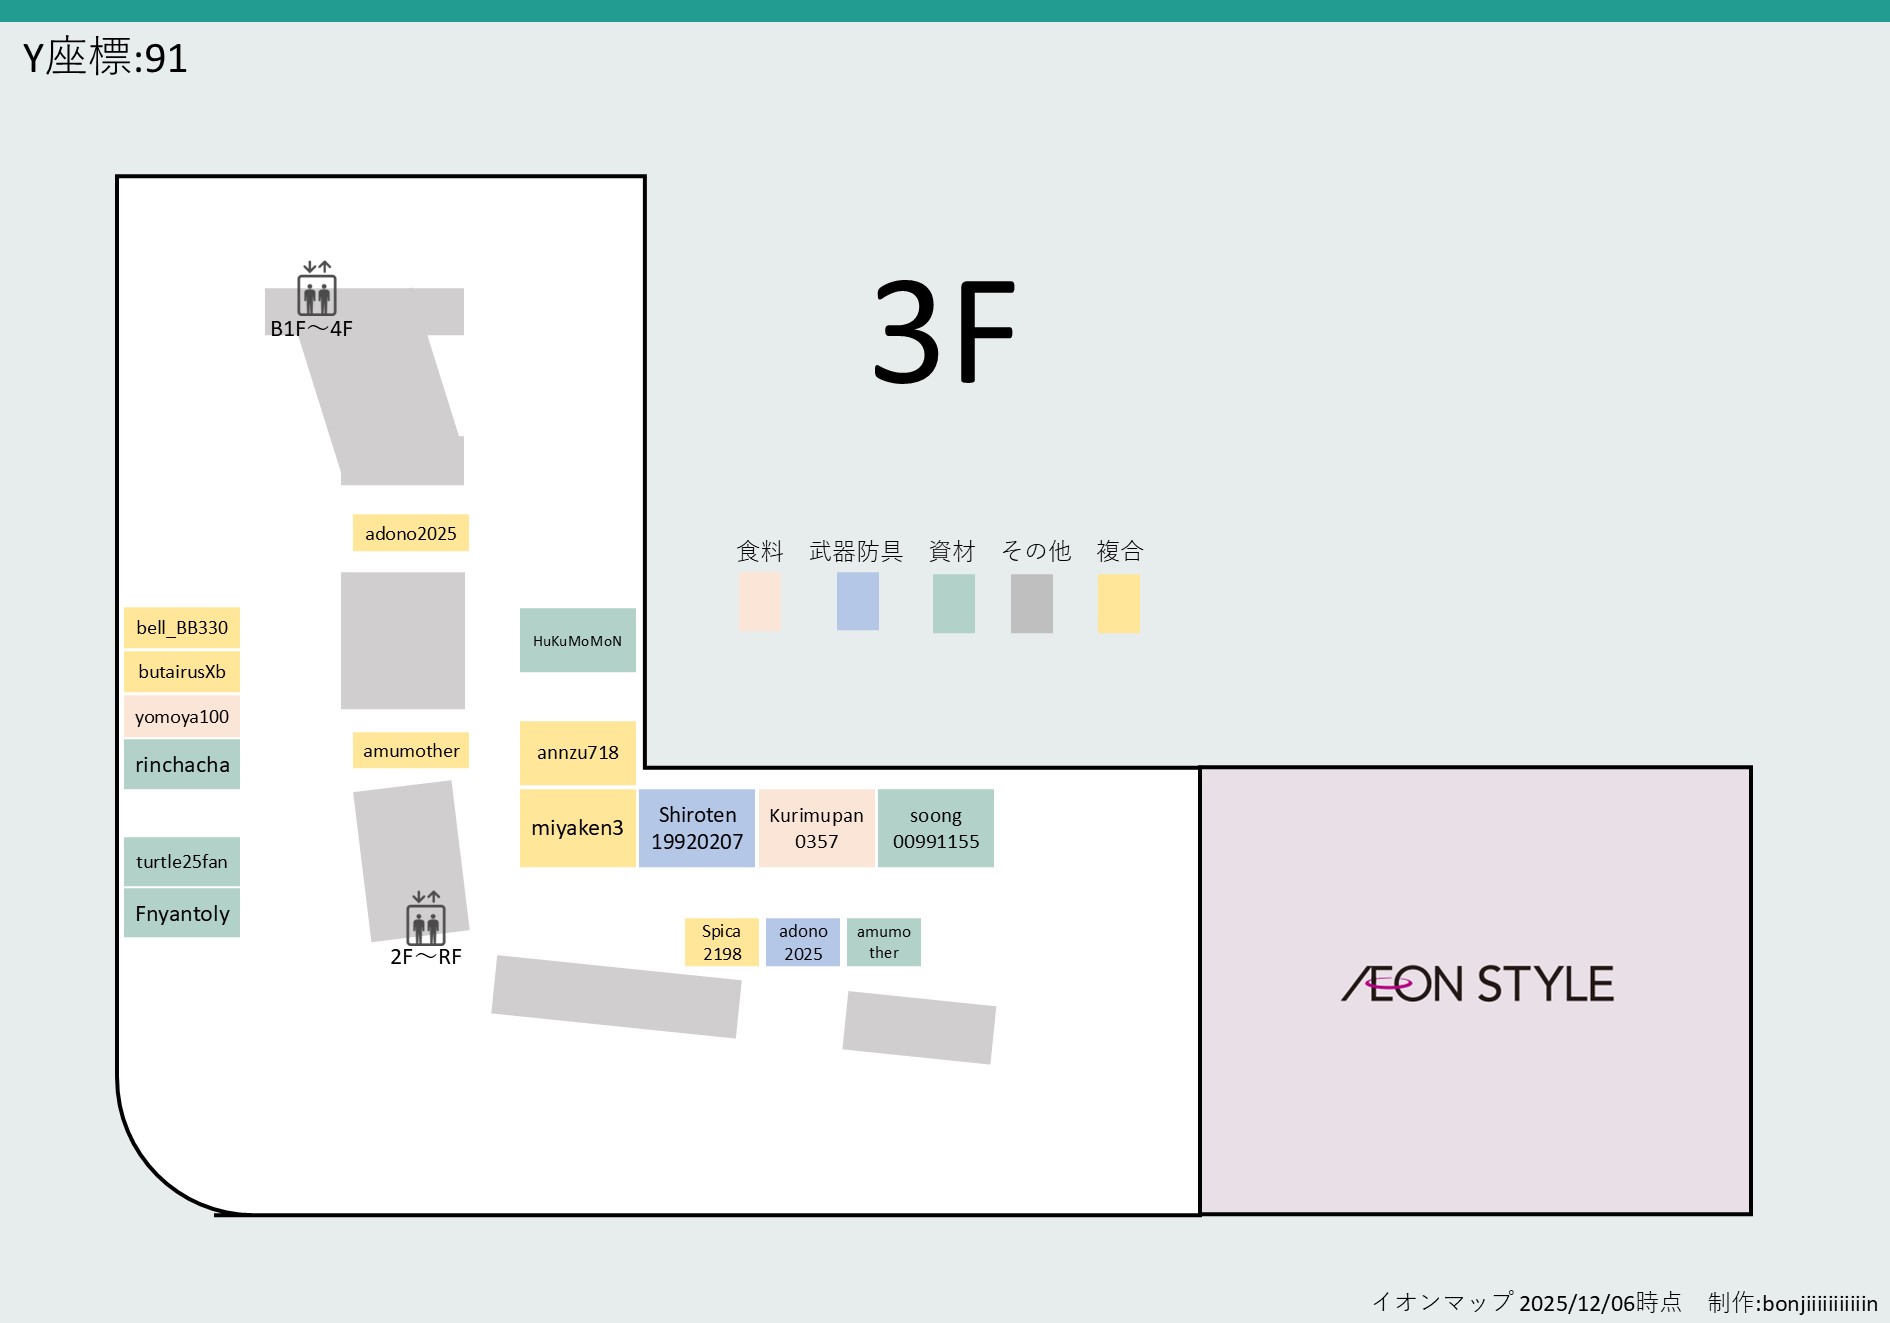1890x1323 pixels.
Task: Click the miyaken3 shop block
Action: coord(577,827)
